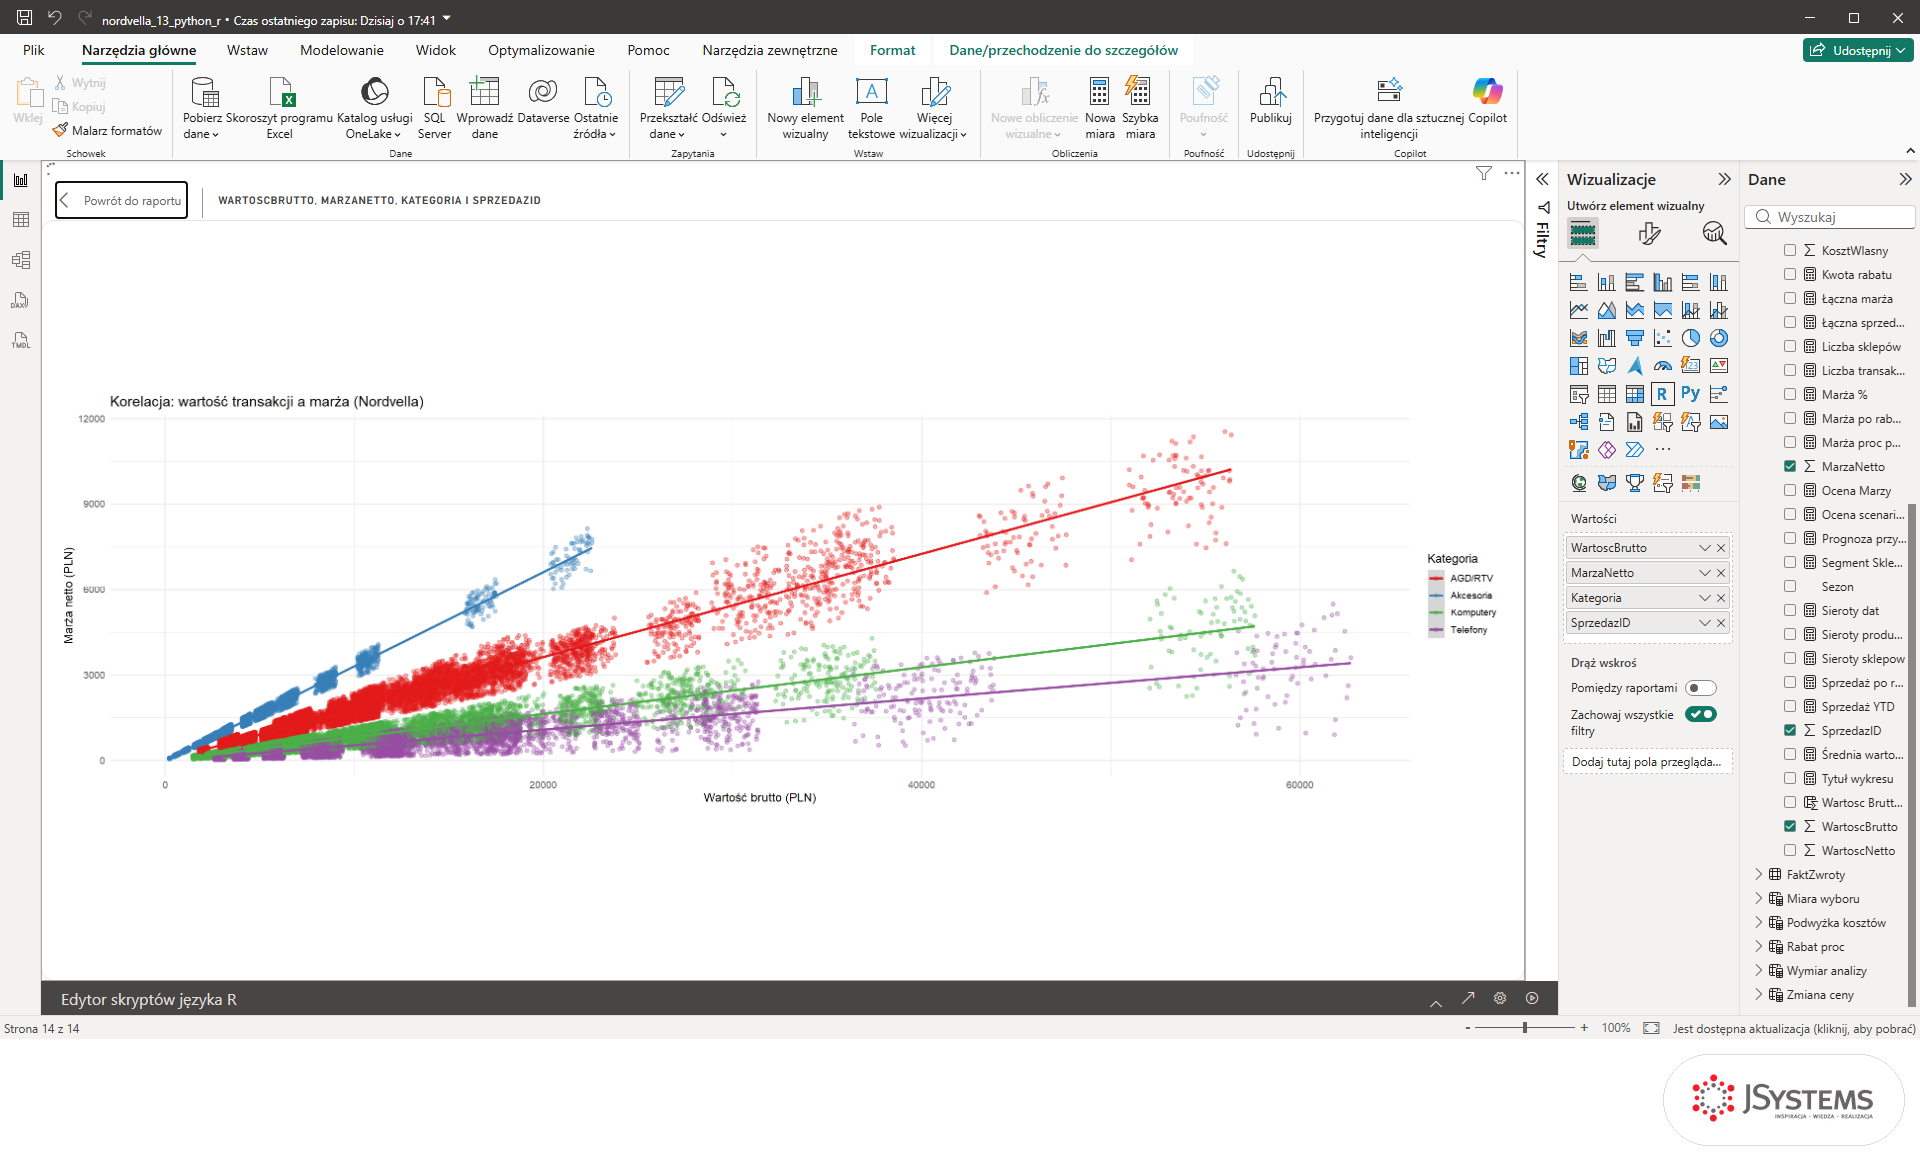This screenshot has width=1920, height=1161.
Task: Collapse the Wizualizacje pane chevrons
Action: coord(1724,179)
